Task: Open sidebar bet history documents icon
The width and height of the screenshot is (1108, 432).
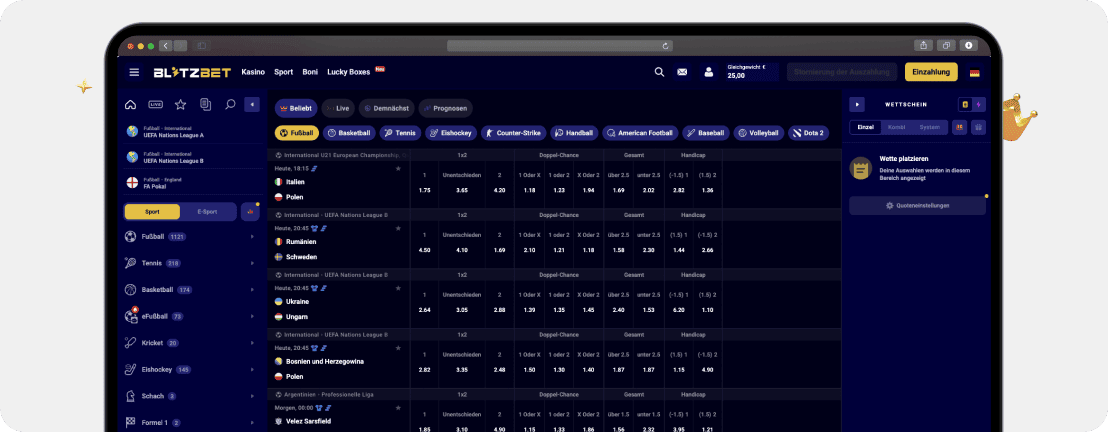Action: pos(206,105)
